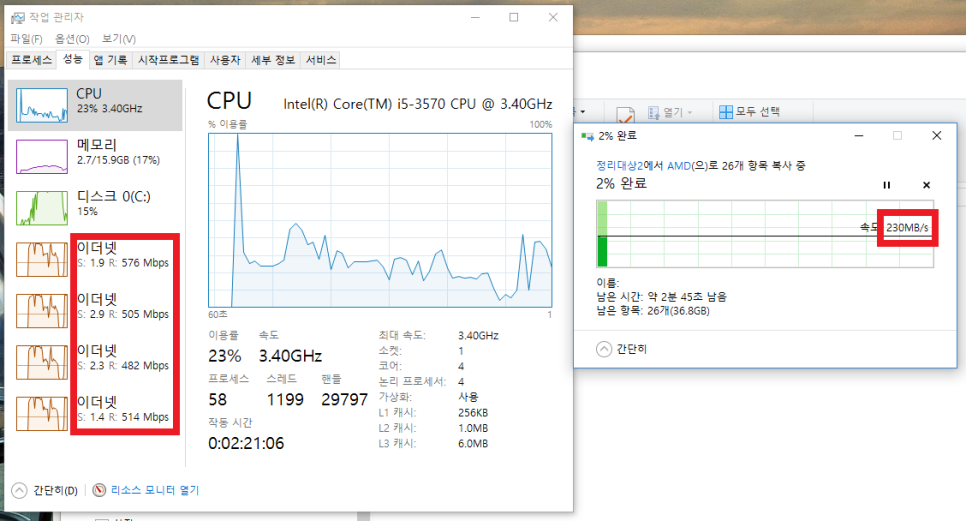
Task: Click the 열기 icon in Explorer ribbon
Action: pos(654,113)
